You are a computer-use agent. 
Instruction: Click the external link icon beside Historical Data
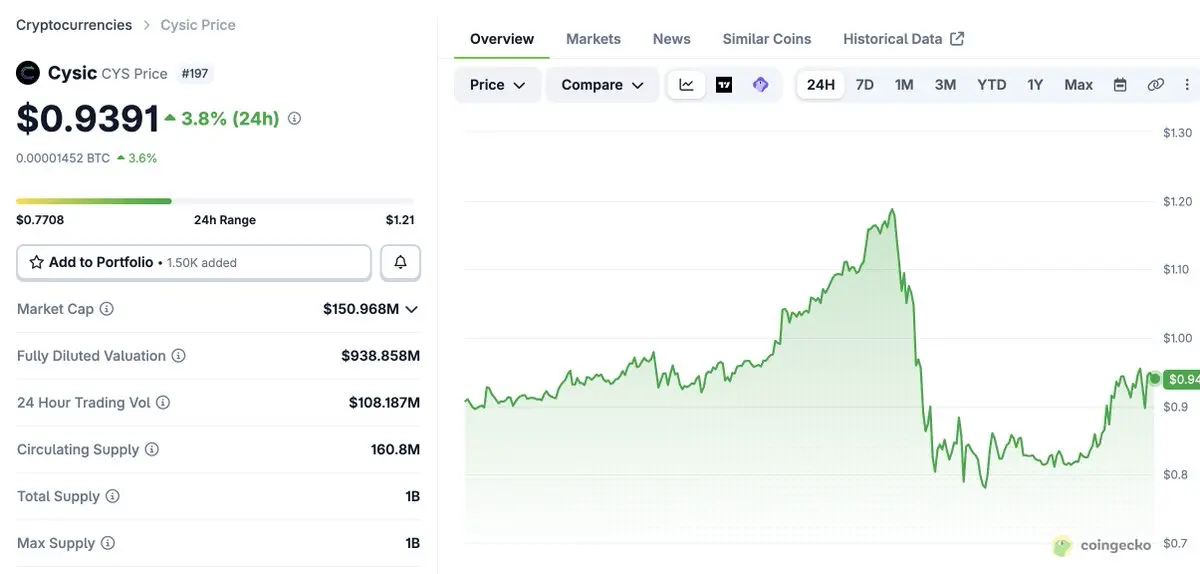tap(957, 39)
